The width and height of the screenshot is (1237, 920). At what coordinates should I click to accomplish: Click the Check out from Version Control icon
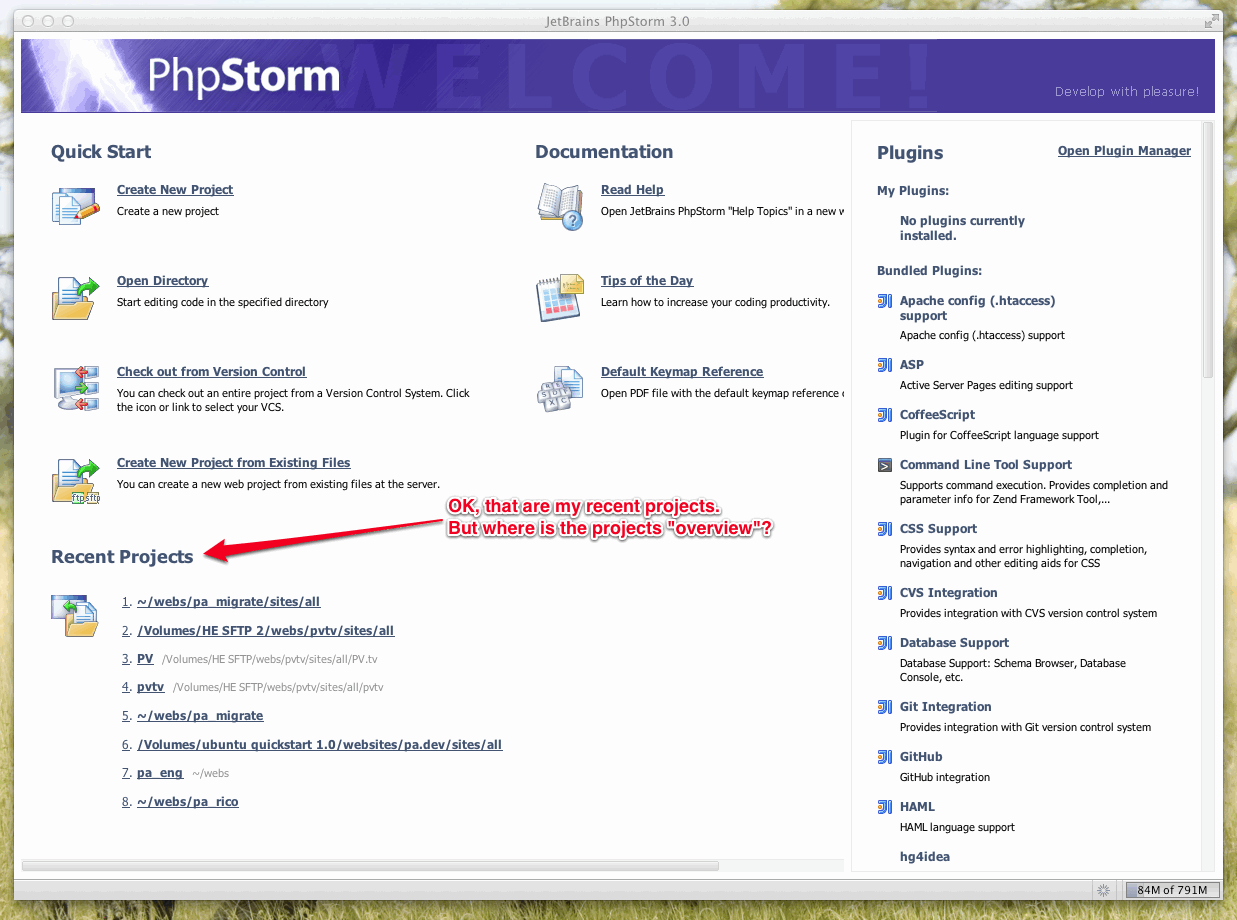coord(76,388)
